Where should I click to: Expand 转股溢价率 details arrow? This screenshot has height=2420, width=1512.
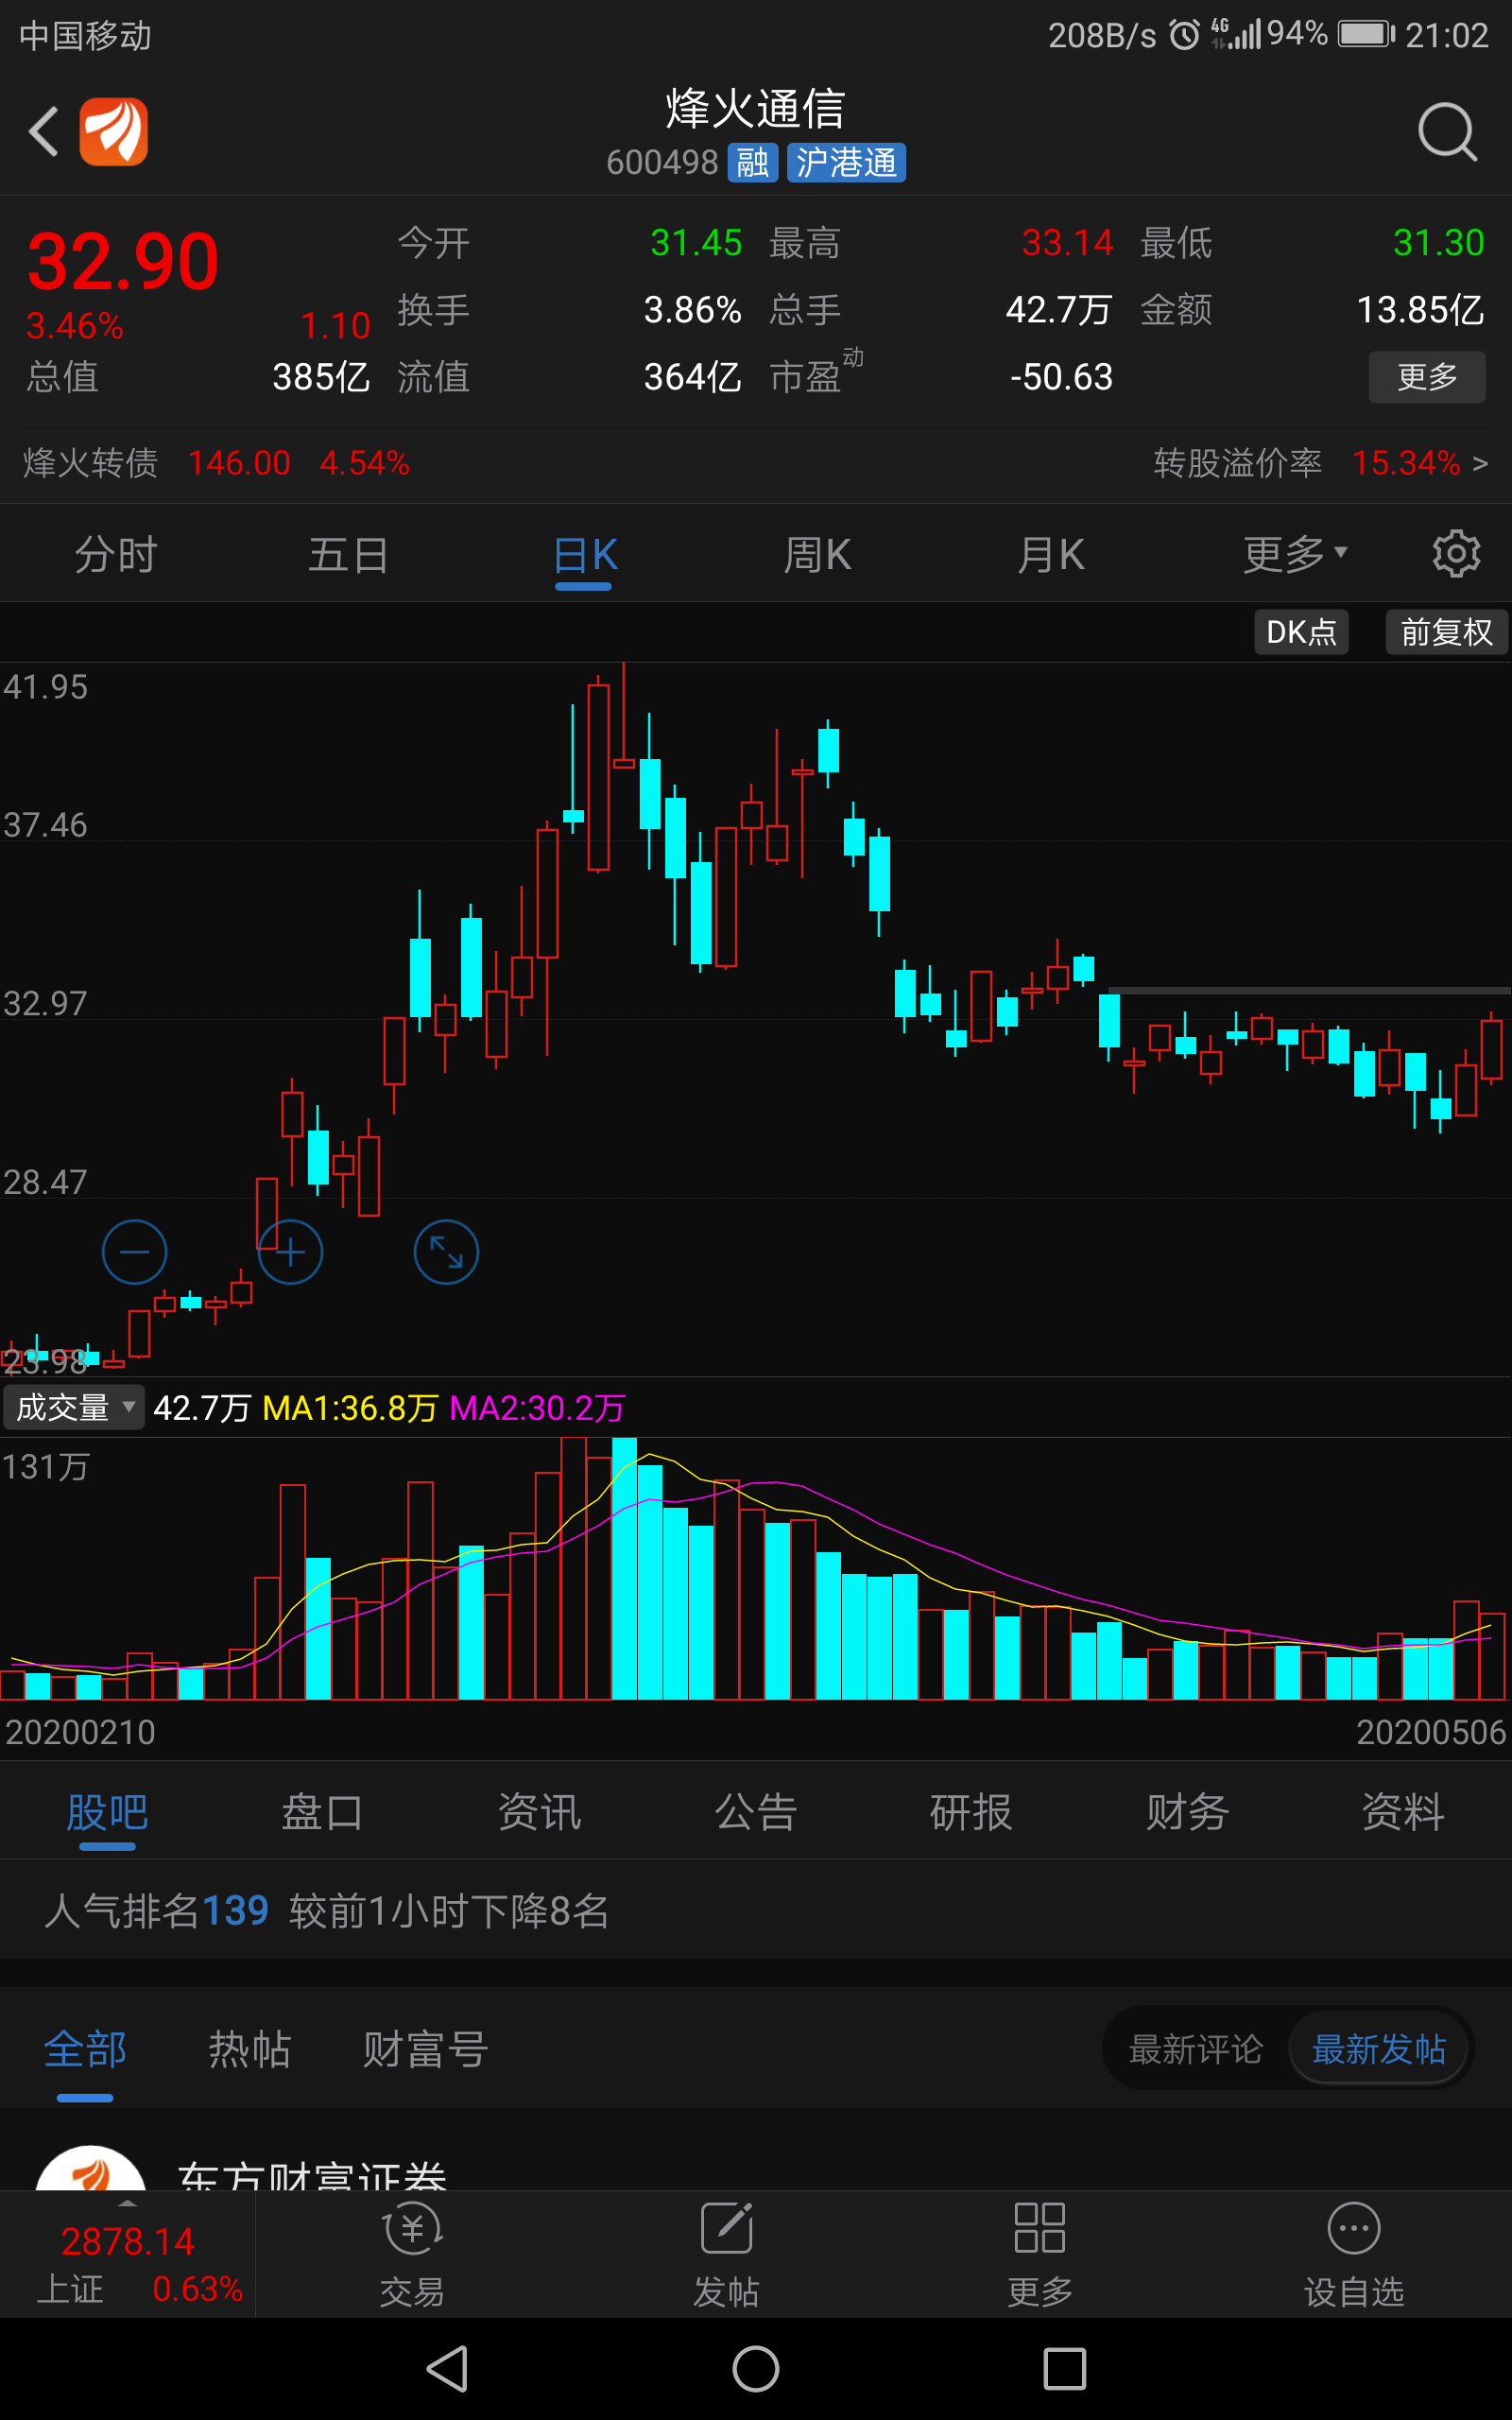tap(1480, 463)
